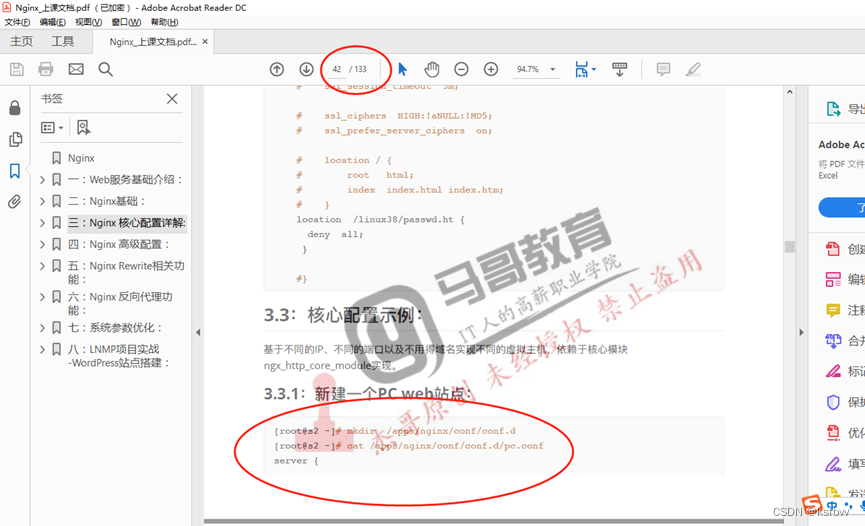Expand bookmark 一：Web服务基础介绍
This screenshot has width=865, height=526.
42,180
